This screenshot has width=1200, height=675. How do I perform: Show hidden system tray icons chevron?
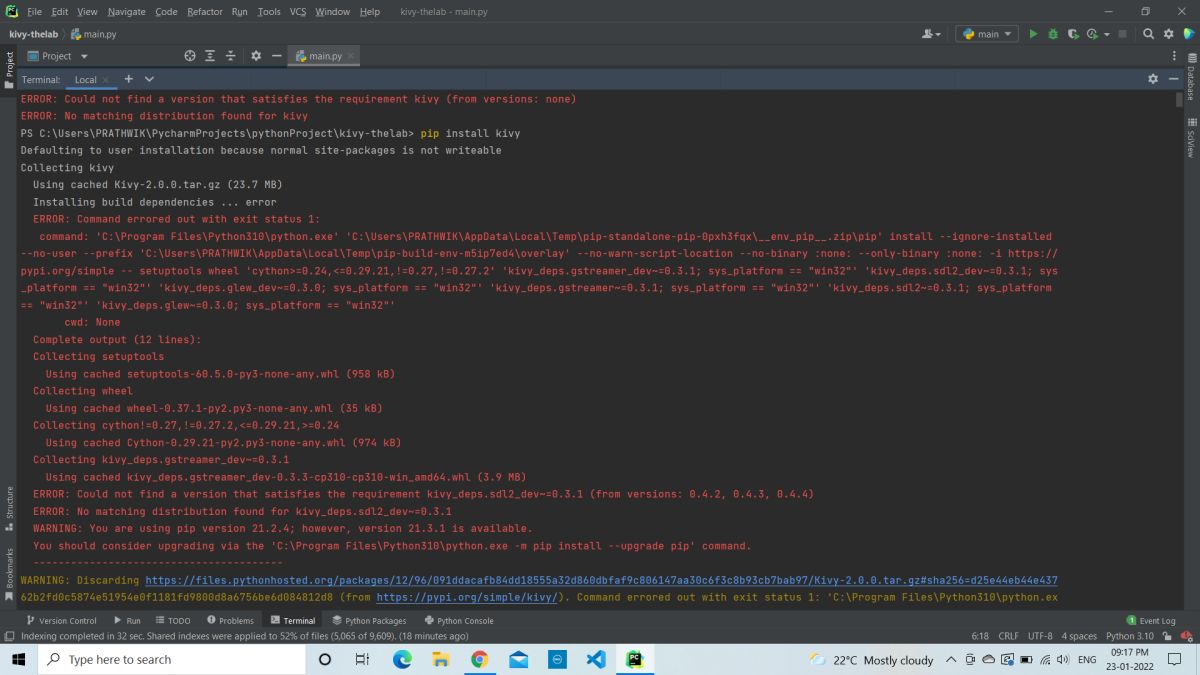951,660
